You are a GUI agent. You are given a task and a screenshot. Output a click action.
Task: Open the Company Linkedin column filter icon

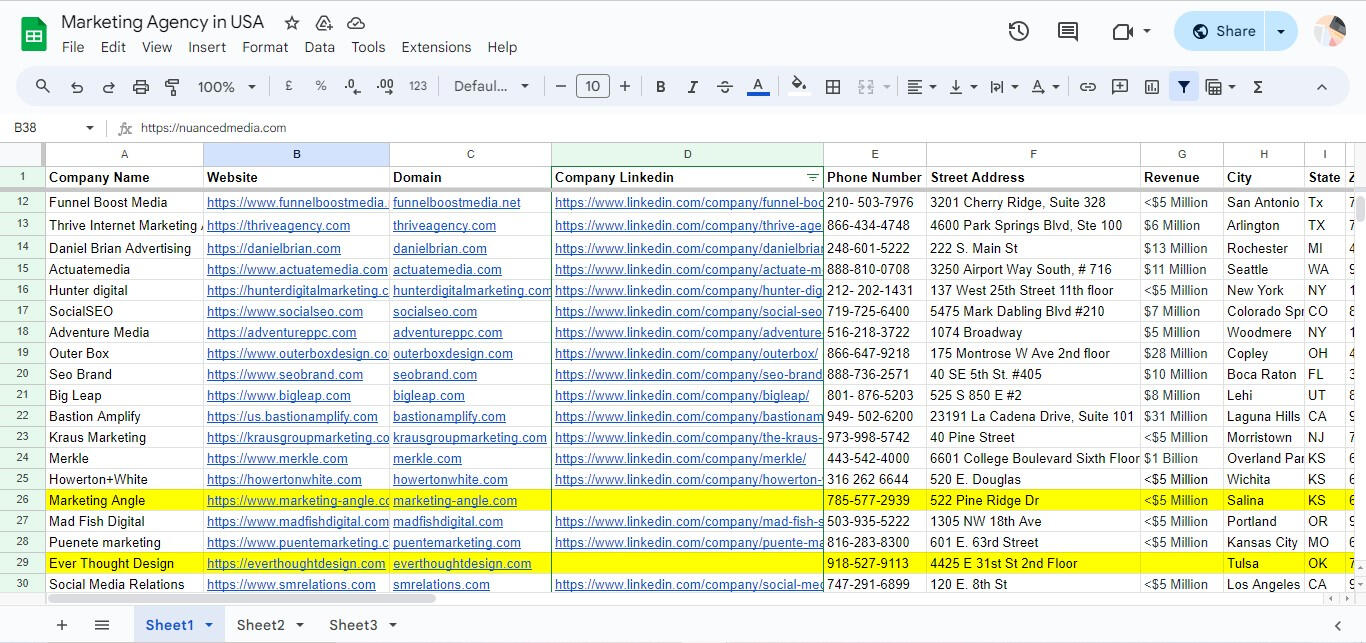coord(813,177)
